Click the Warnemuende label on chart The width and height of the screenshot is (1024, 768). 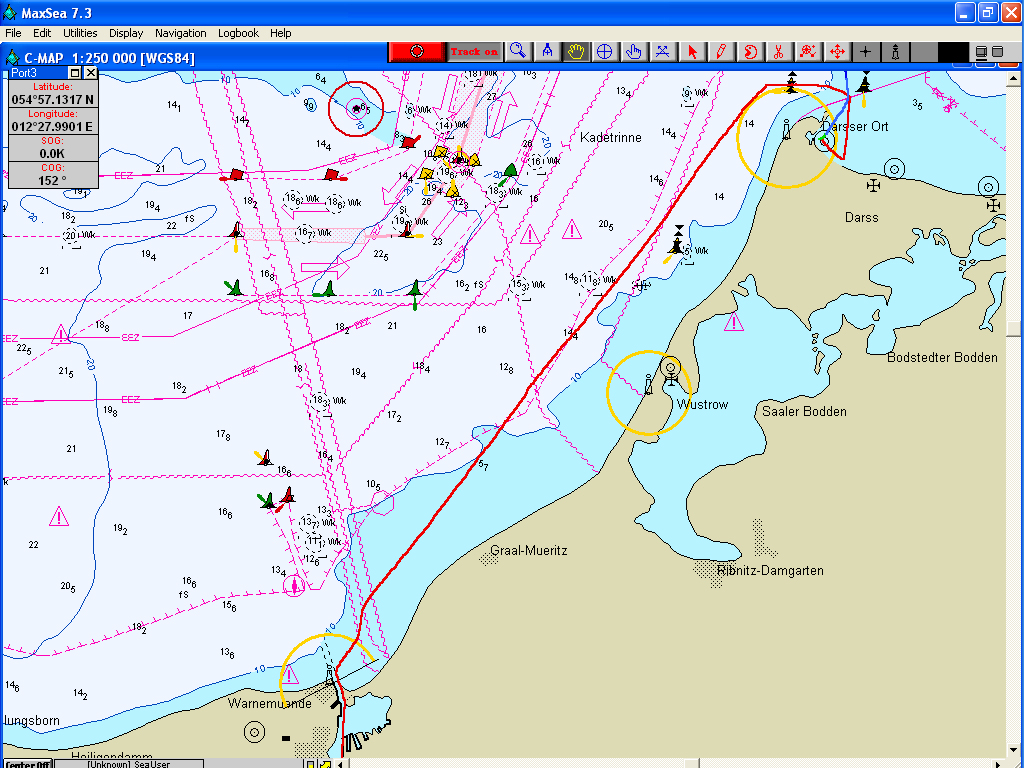click(270, 703)
